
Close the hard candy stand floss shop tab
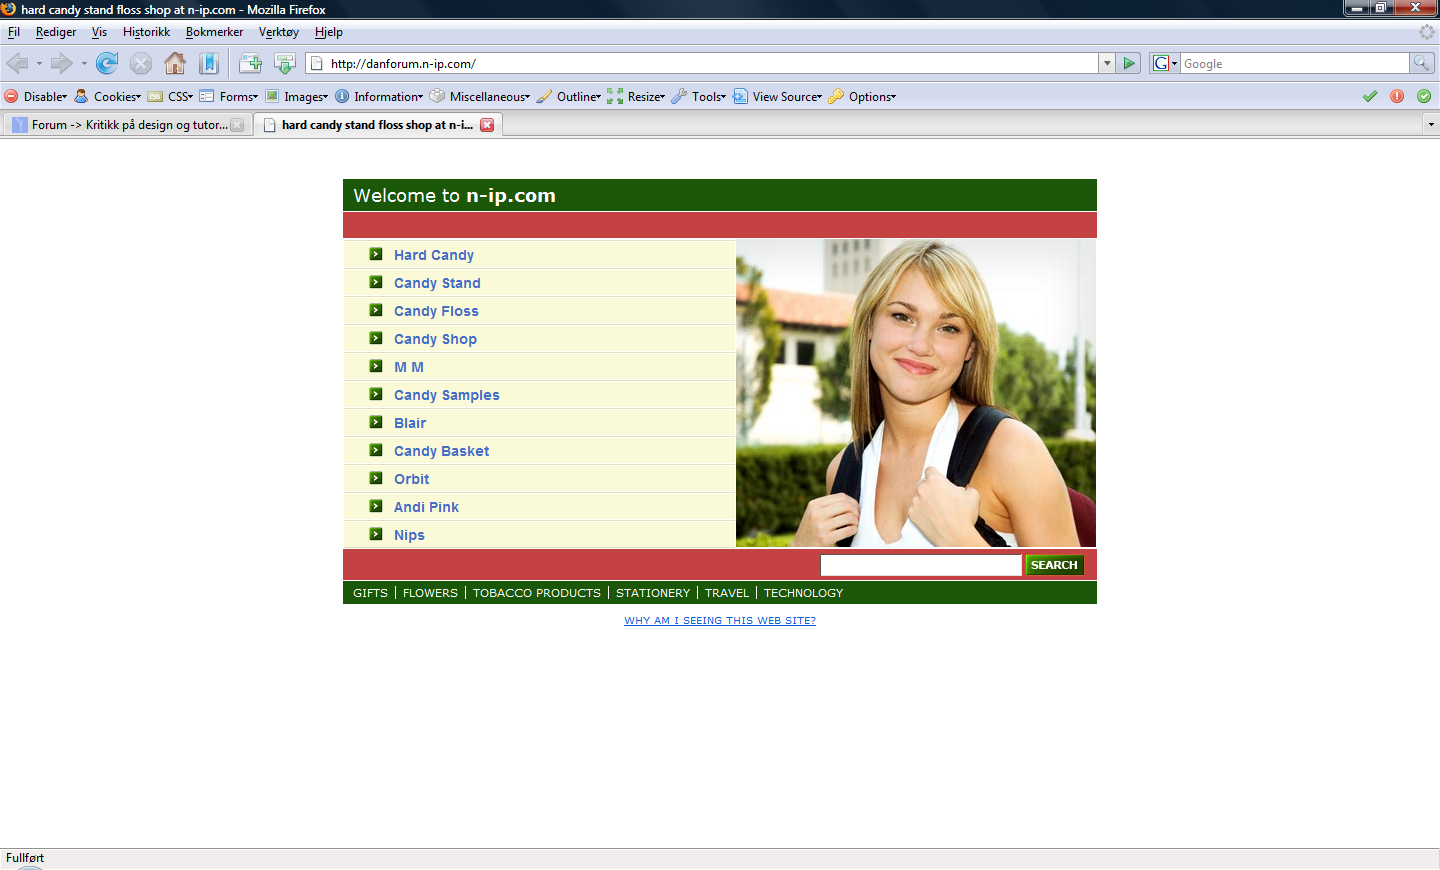point(487,125)
